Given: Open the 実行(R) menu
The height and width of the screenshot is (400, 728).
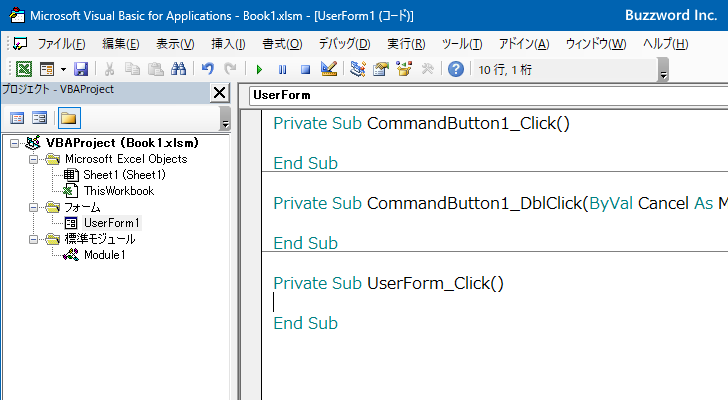Looking at the screenshot, I should [x=406, y=44].
